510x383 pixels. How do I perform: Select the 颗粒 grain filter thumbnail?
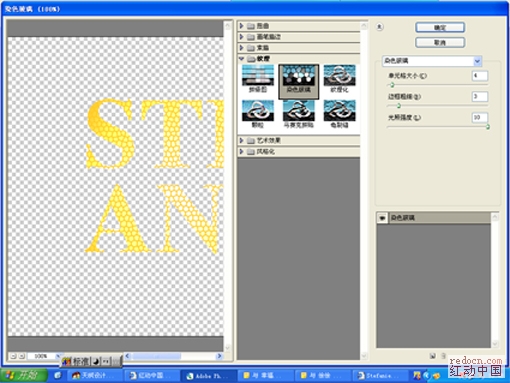(258, 115)
